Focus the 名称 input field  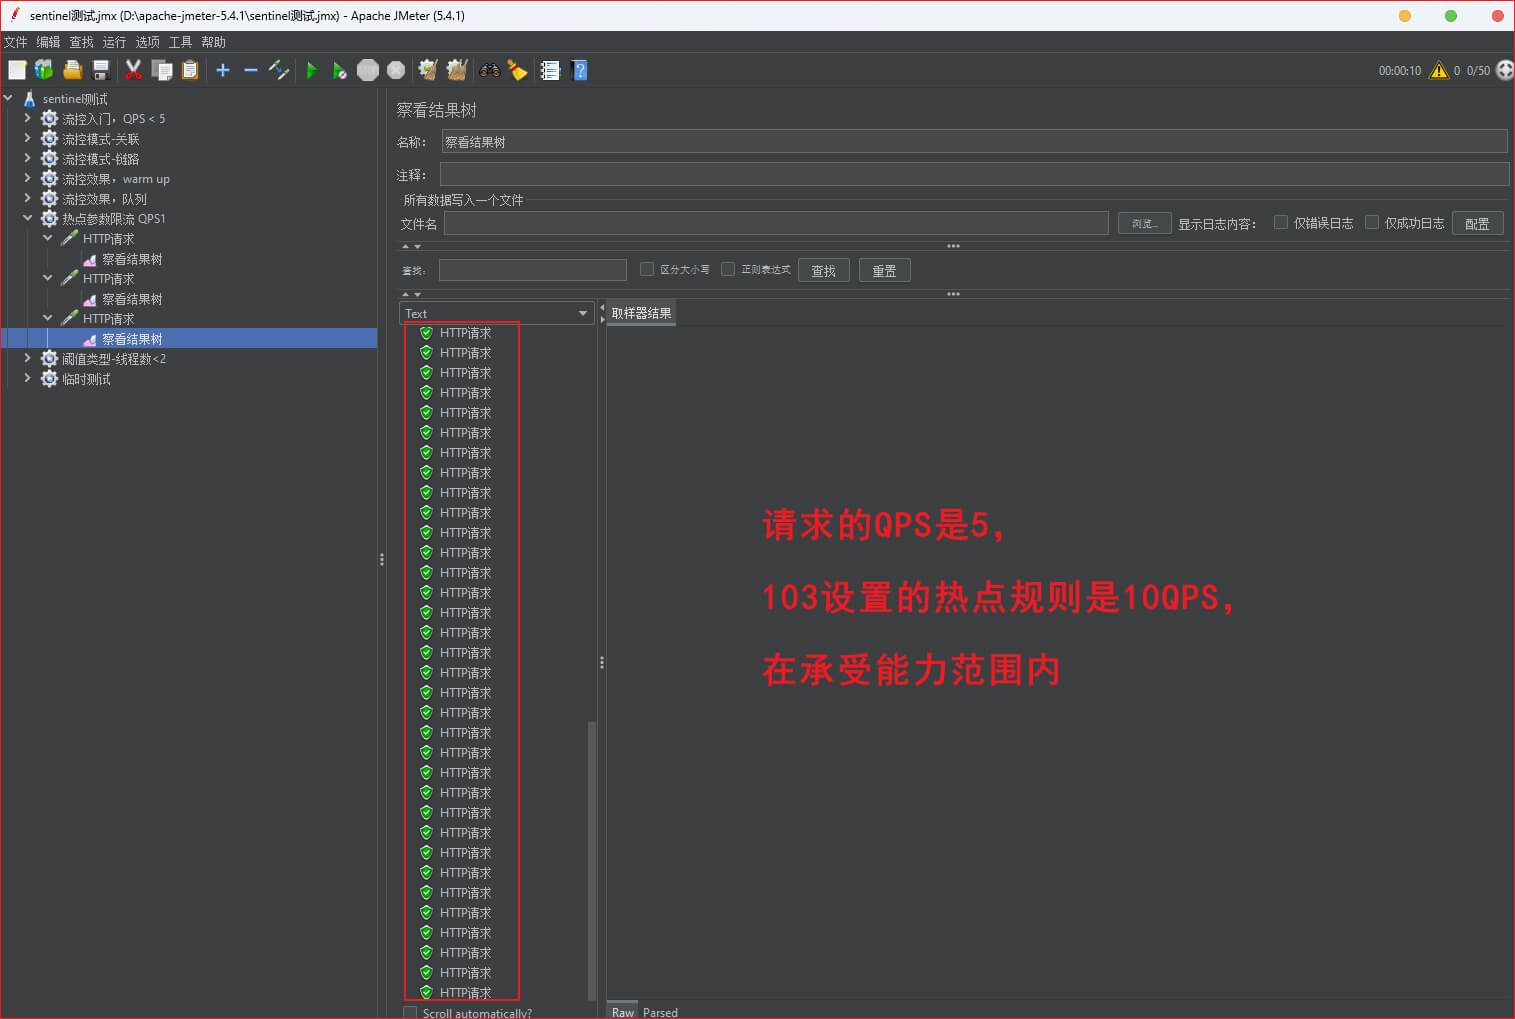click(x=974, y=142)
